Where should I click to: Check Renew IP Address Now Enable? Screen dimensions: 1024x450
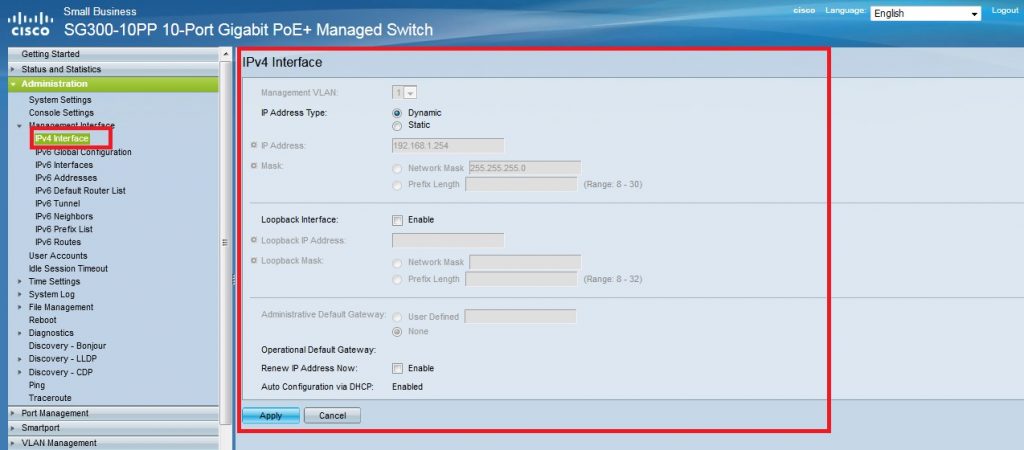[x=398, y=368]
